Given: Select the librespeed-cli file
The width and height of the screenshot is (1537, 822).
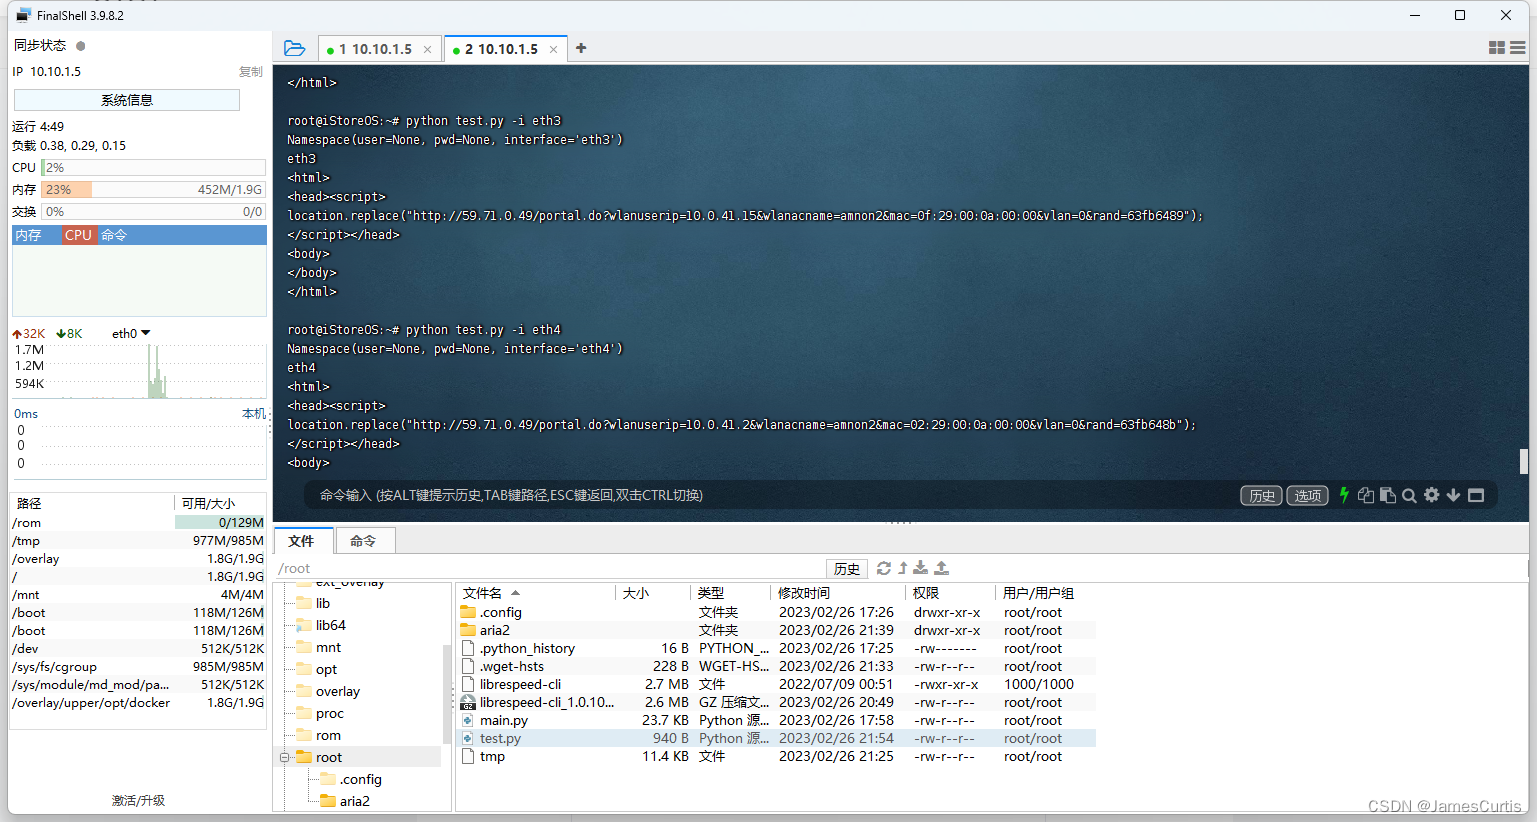Looking at the screenshot, I should pos(777,684).
